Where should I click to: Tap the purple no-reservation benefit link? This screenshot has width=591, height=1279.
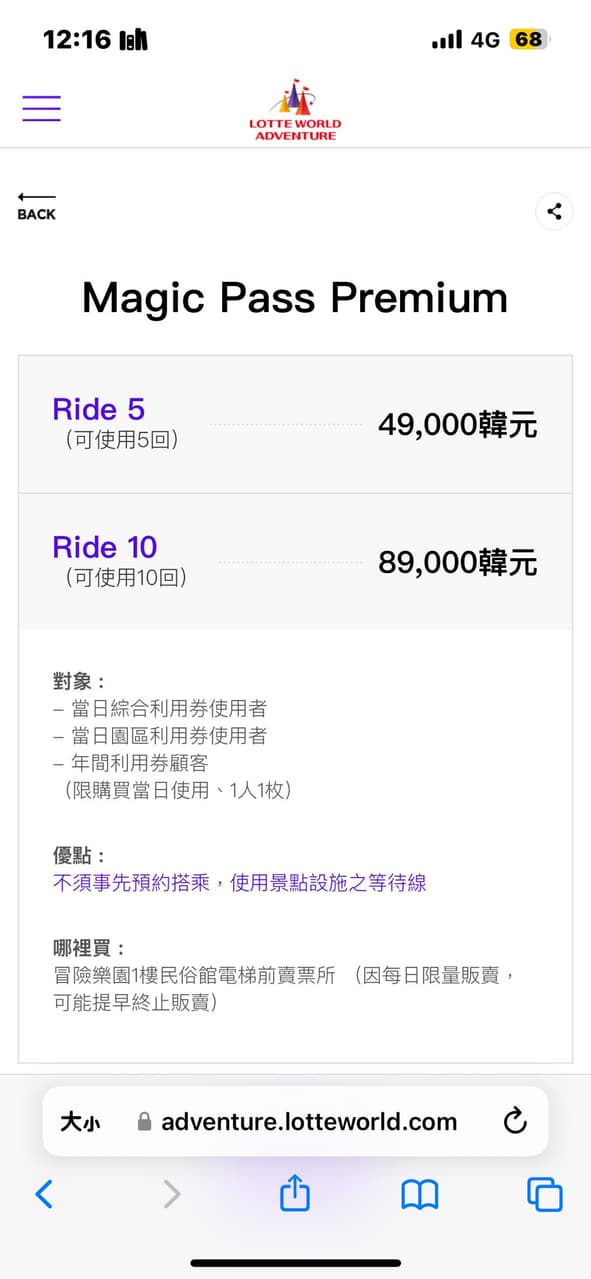click(x=238, y=883)
